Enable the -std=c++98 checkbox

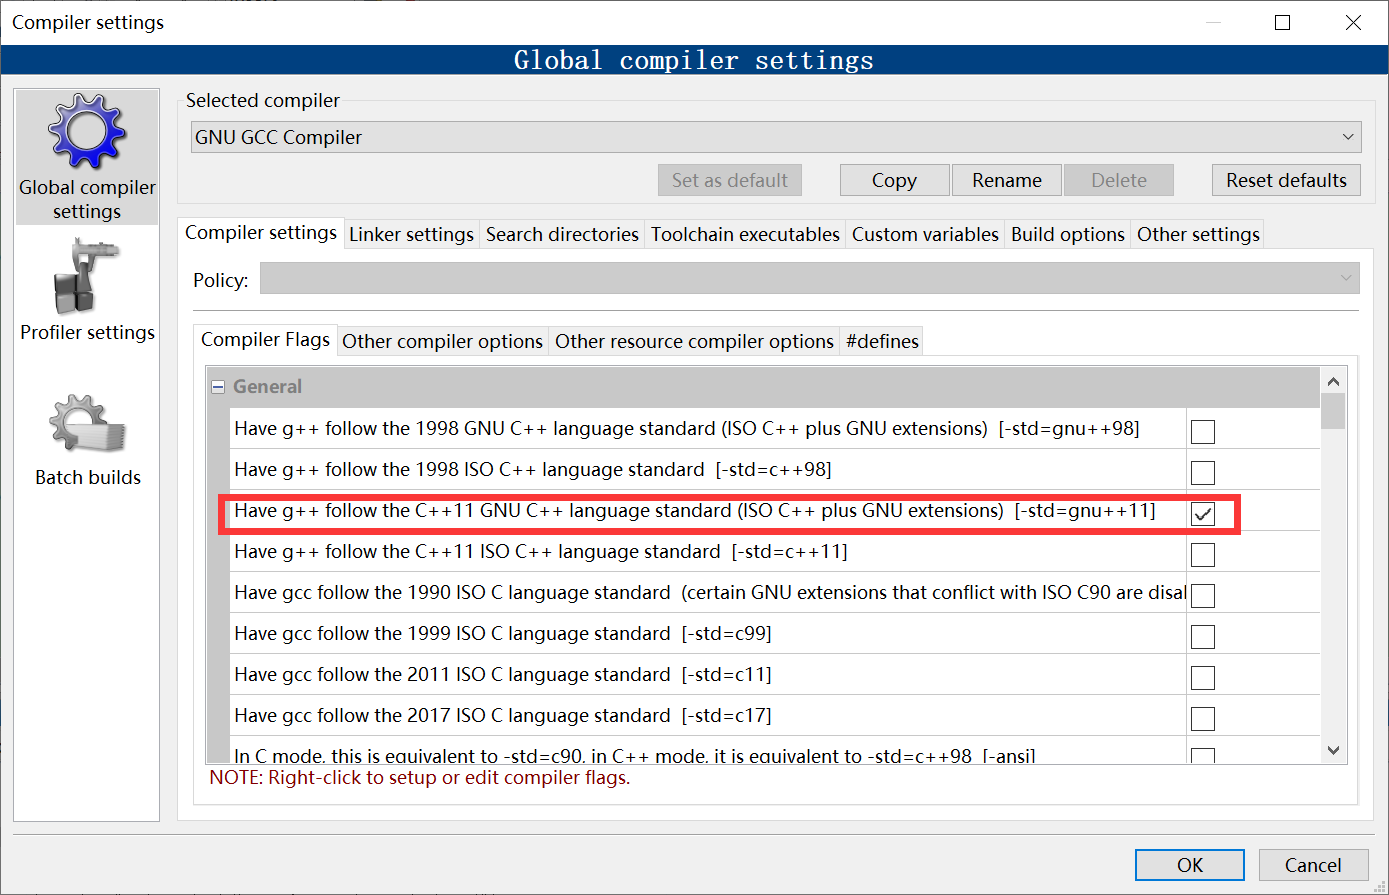(1203, 472)
